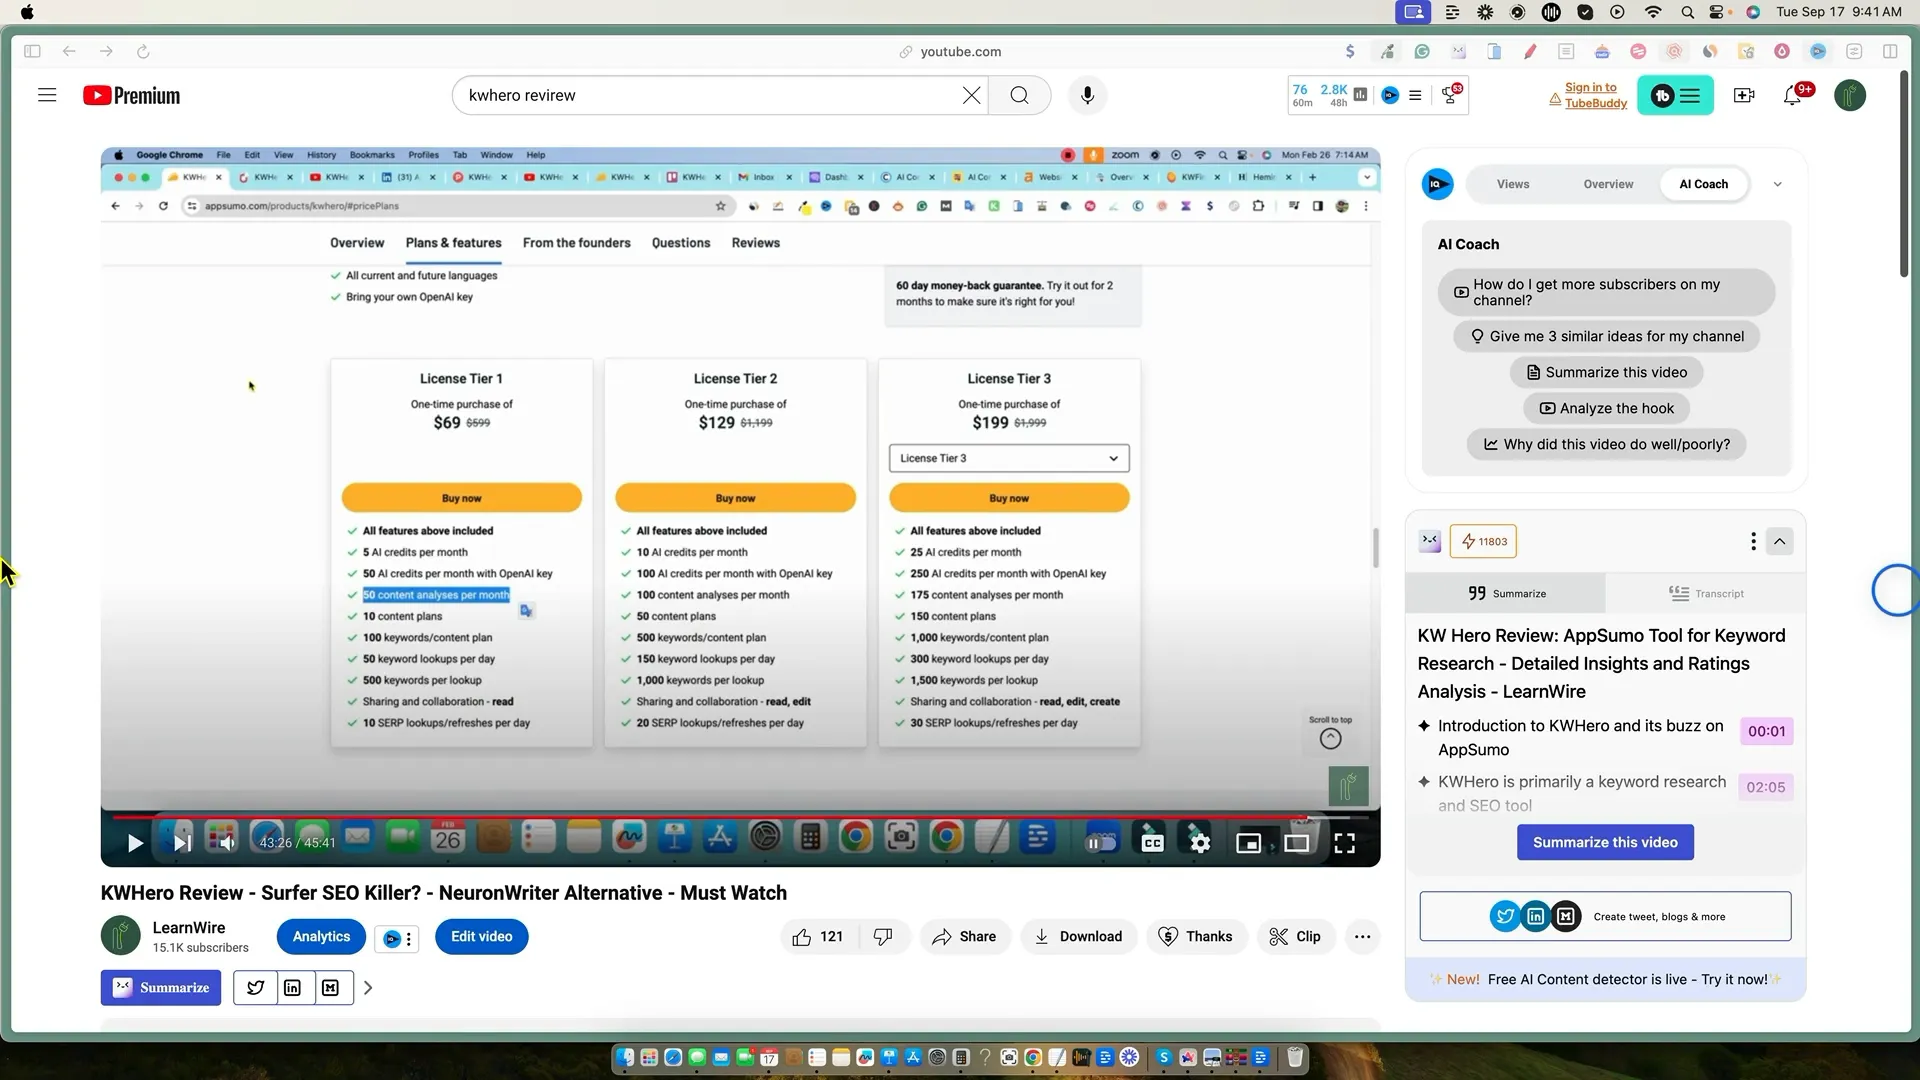This screenshot has height=1080, width=1920.
Task: Click the Create video camera icon
Action: point(1744,95)
